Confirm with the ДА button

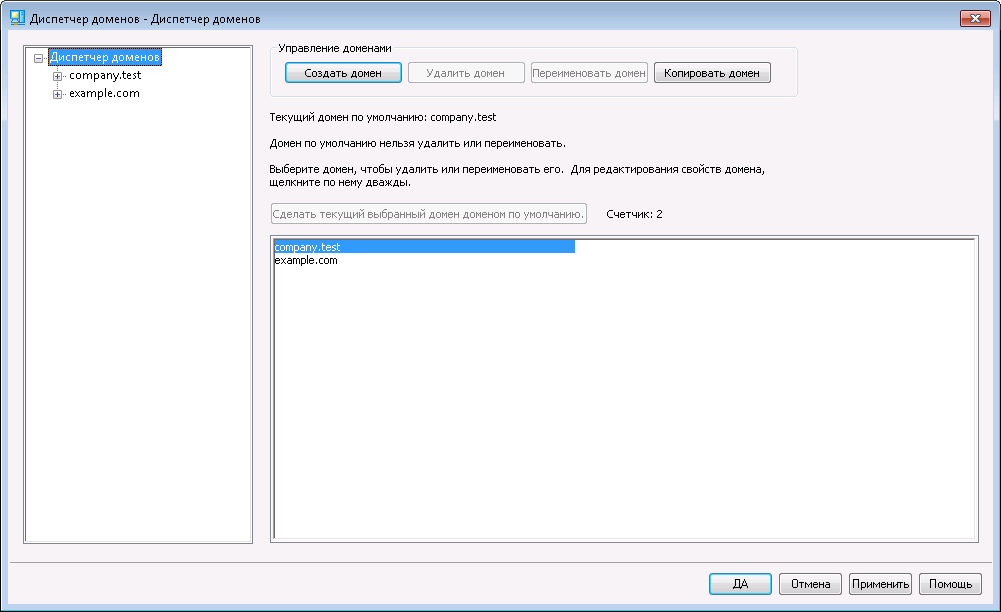(741, 584)
